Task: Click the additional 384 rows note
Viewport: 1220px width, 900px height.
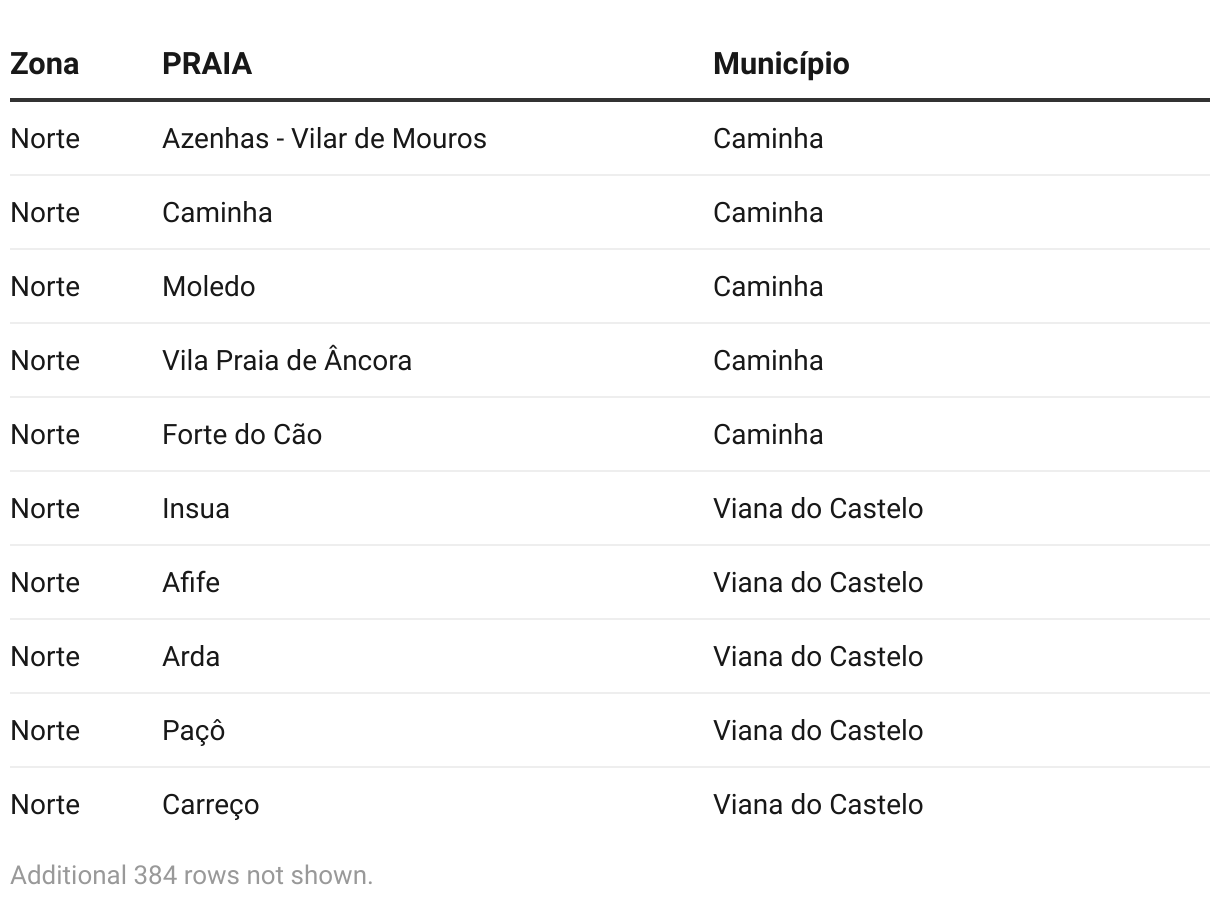Action: [192, 875]
